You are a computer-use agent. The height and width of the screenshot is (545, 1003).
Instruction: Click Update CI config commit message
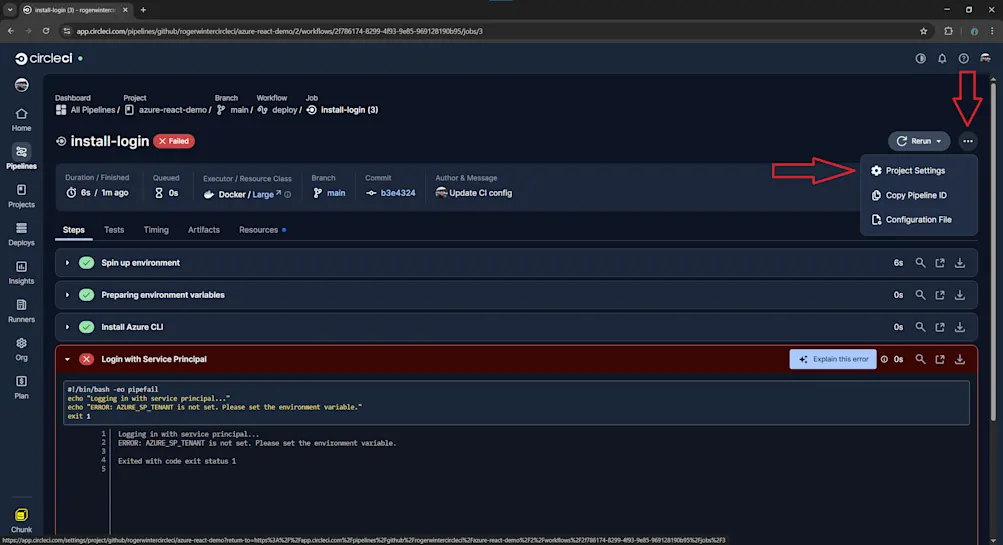[x=480, y=193]
